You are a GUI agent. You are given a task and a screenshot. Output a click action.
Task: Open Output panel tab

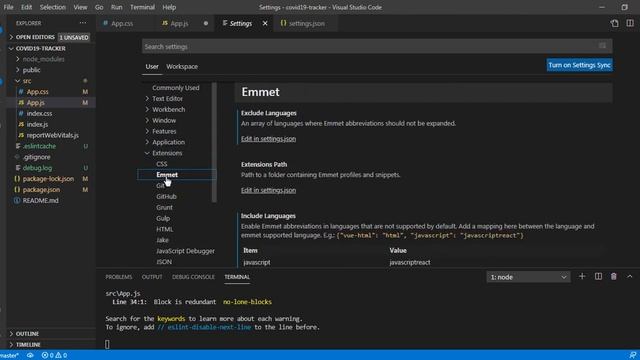coord(152,277)
